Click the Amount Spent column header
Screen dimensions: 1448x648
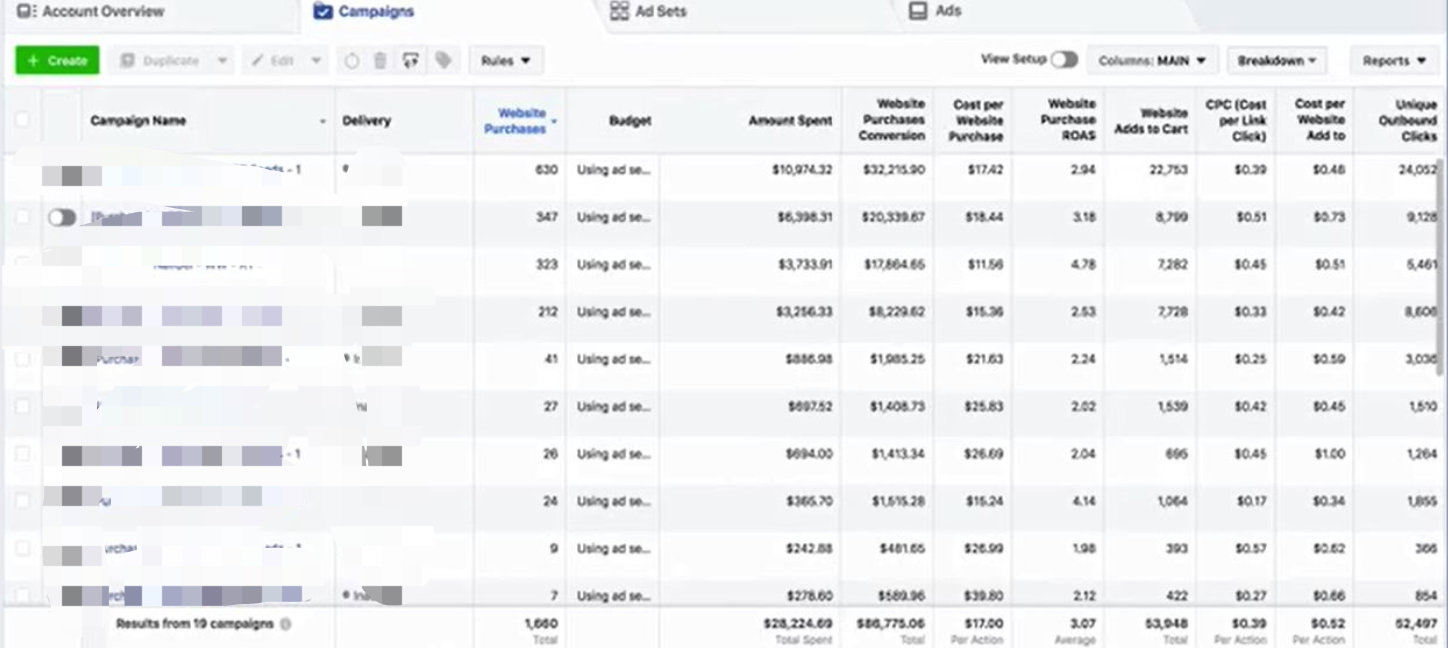pyautogui.click(x=790, y=121)
